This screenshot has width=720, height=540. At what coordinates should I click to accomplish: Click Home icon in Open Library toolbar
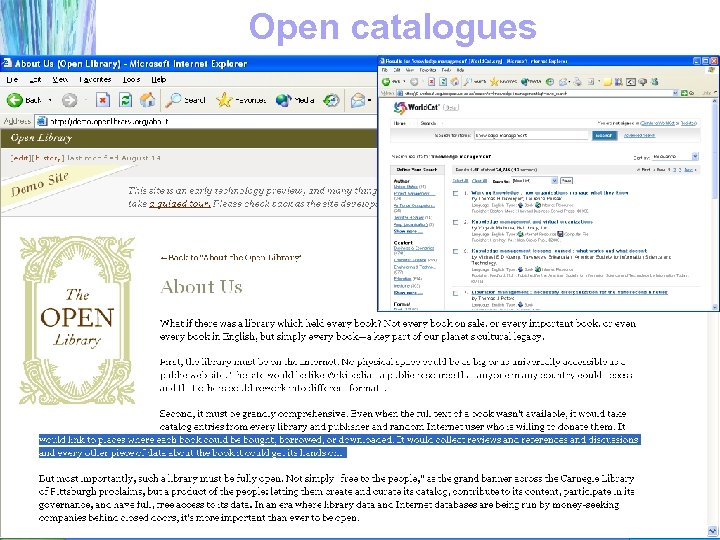coord(147,100)
